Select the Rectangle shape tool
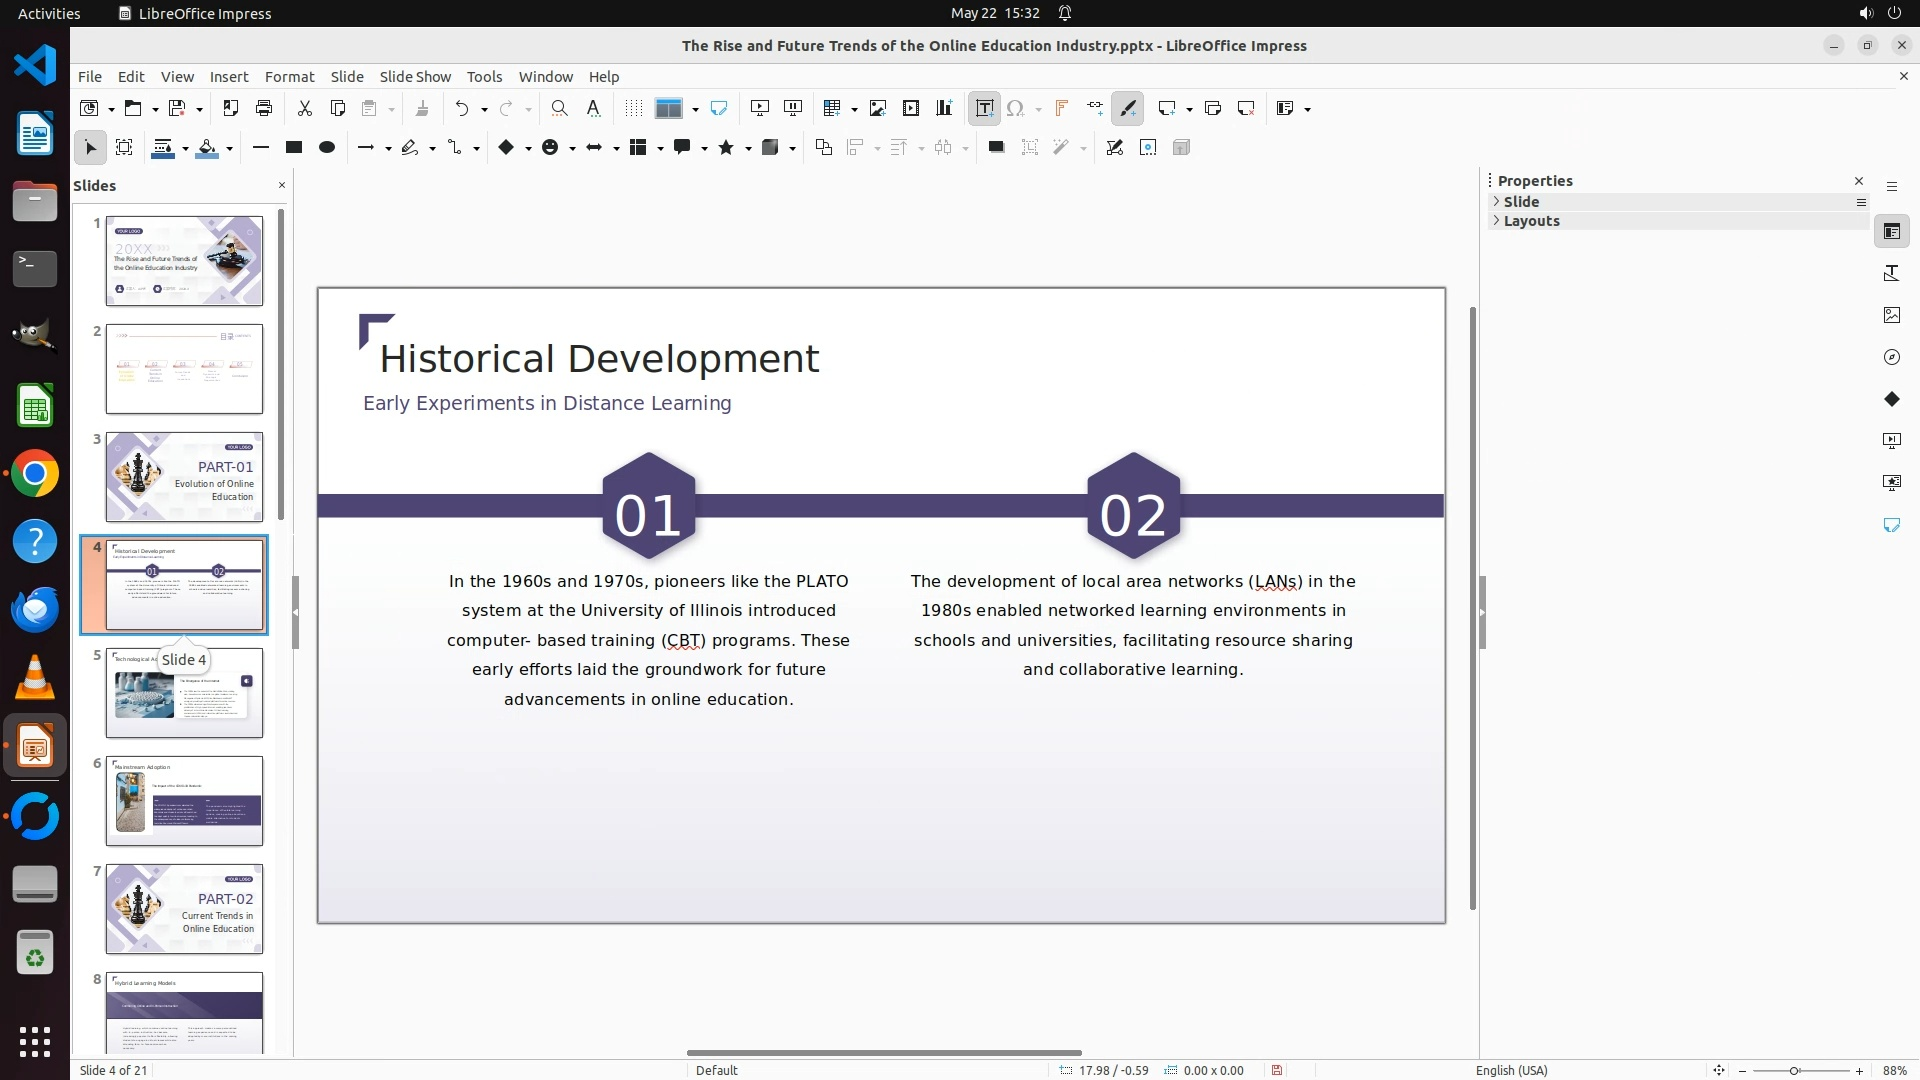Screen dimensions: 1920x1080 pyautogui.click(x=294, y=147)
